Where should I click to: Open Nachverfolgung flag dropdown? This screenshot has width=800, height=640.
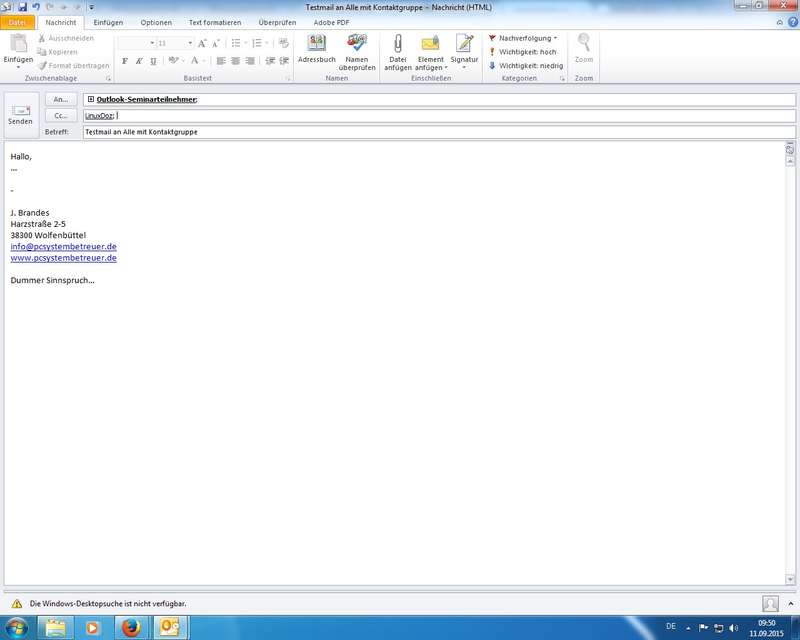click(x=522, y=38)
